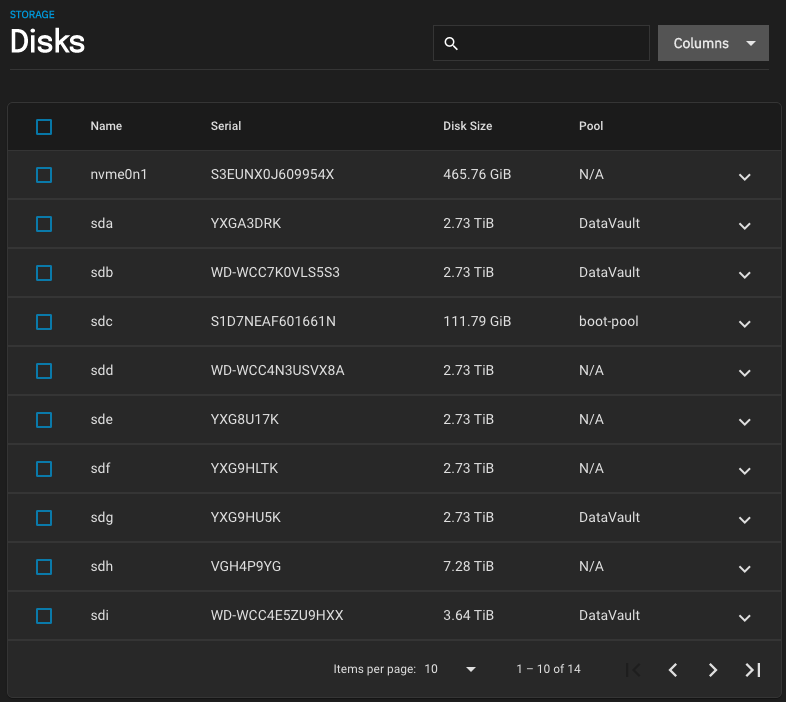Click the nvme0n1 disk name
Screen dimensions: 786x702
118,174
